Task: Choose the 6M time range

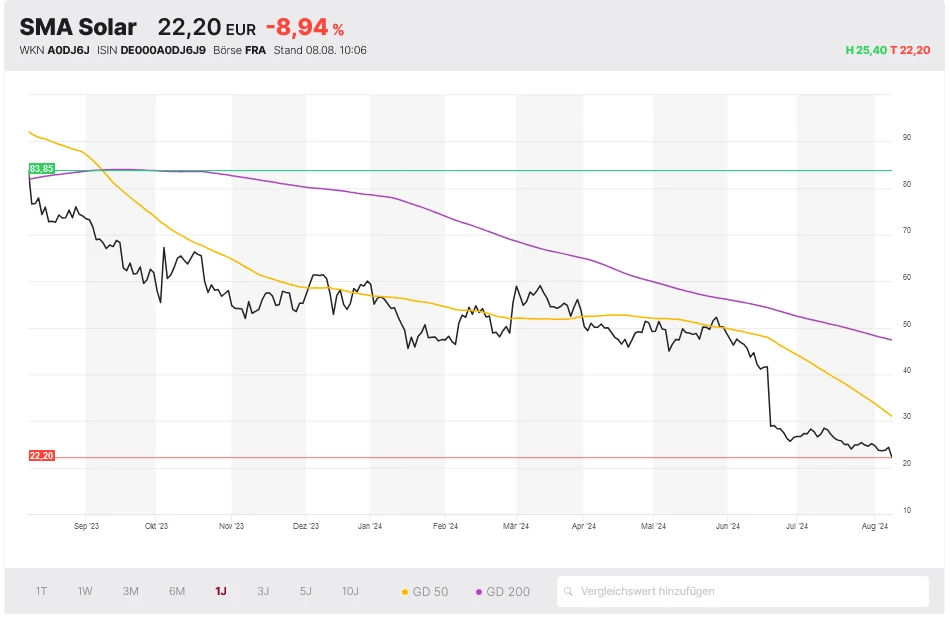Action: pos(177,591)
